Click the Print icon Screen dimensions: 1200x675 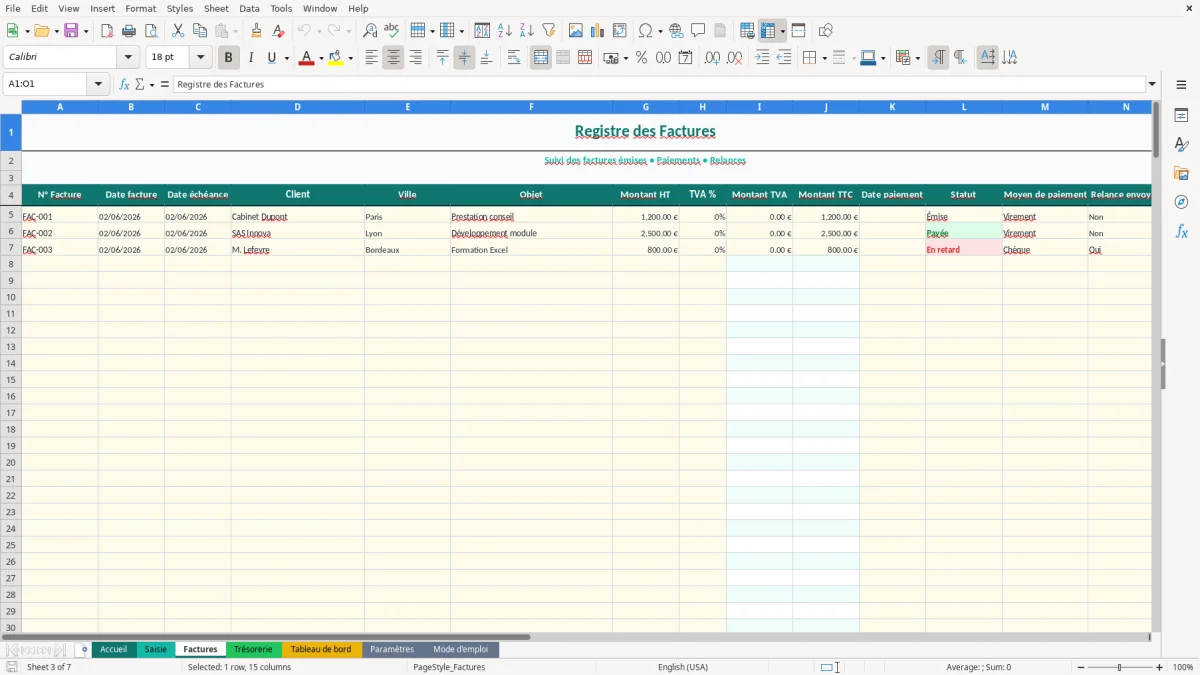(129, 31)
